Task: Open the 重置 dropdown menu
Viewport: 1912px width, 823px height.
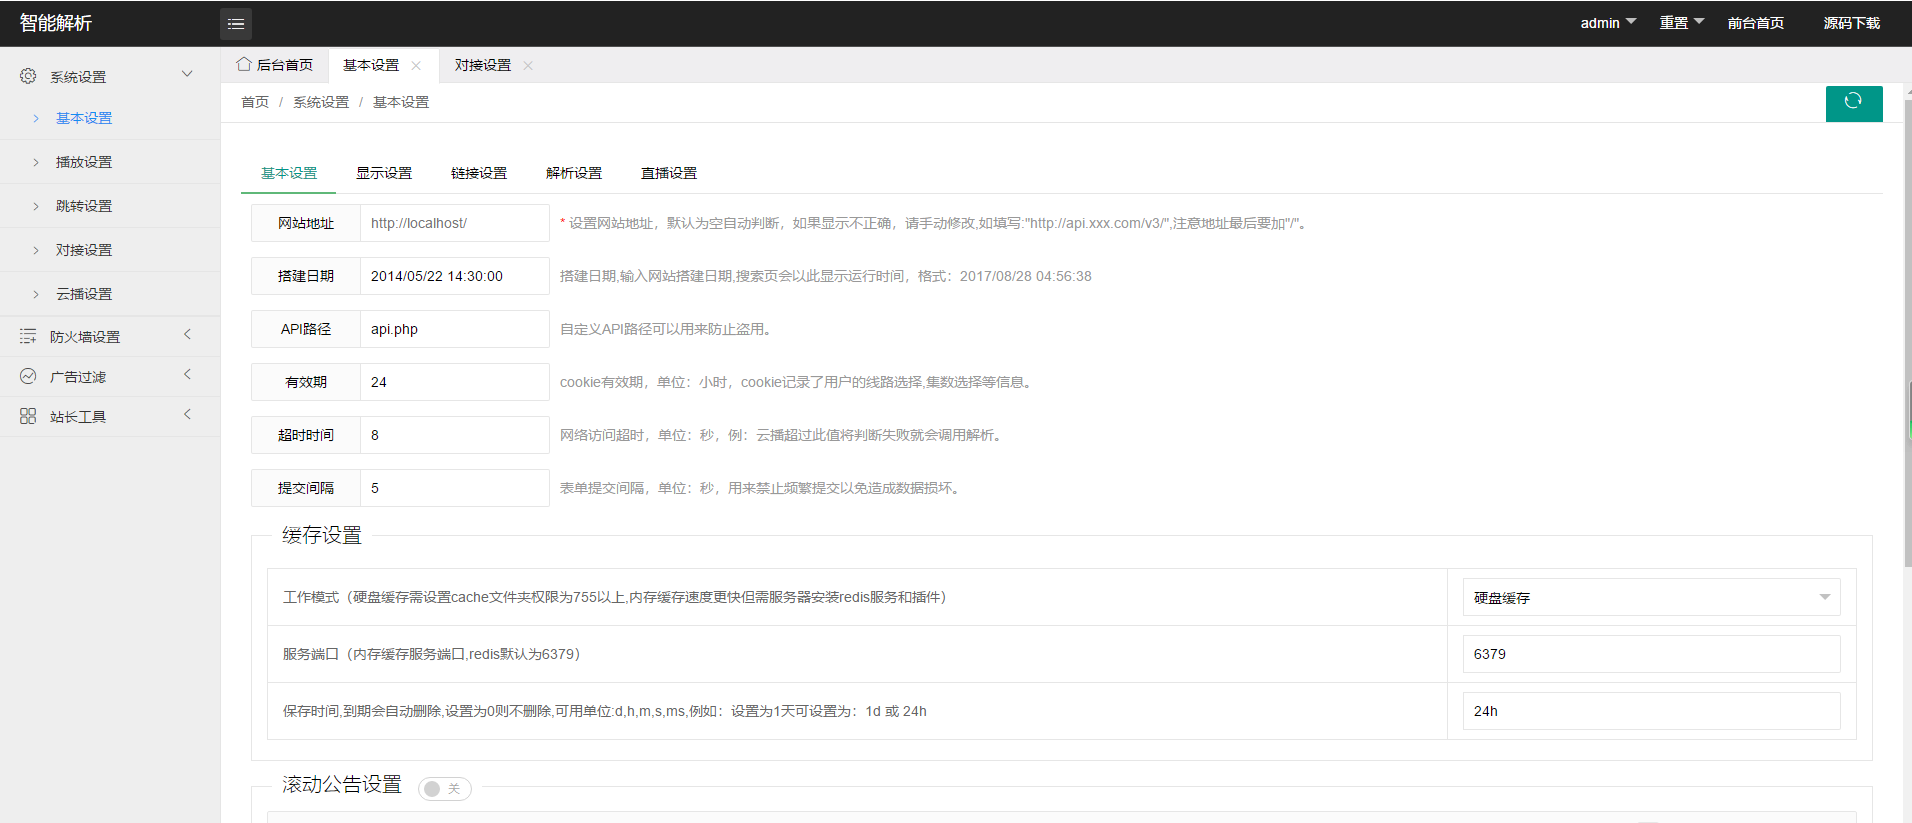Action: (1682, 23)
